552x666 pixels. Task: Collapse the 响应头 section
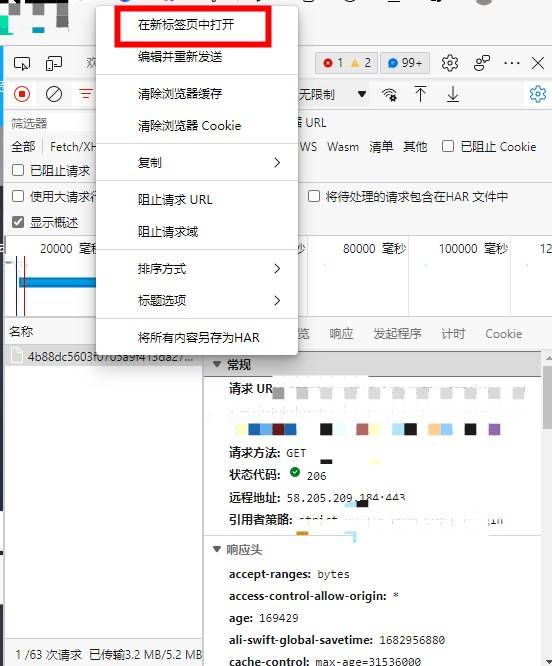point(217,550)
